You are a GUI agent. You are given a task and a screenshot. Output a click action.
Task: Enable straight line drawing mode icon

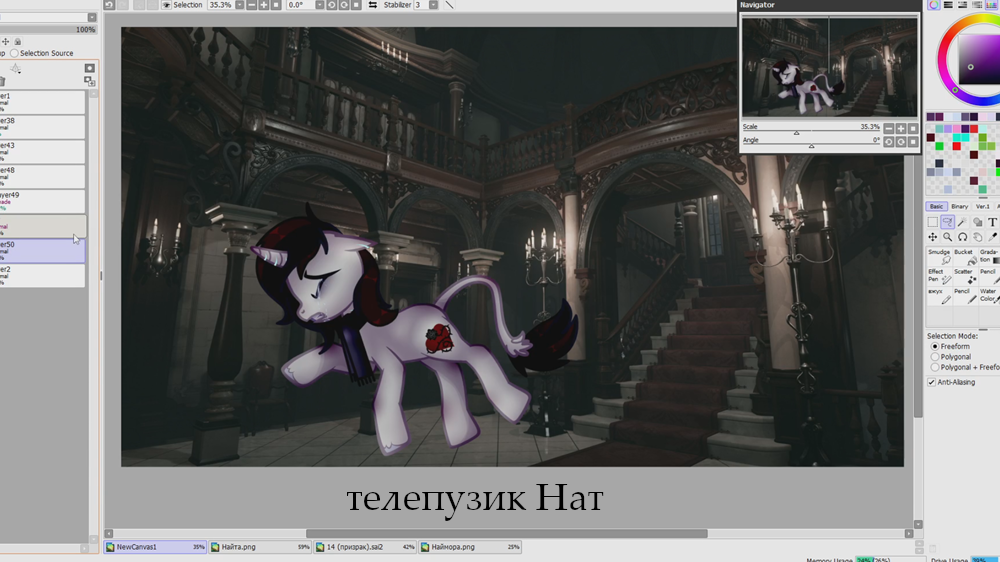tap(450, 4)
